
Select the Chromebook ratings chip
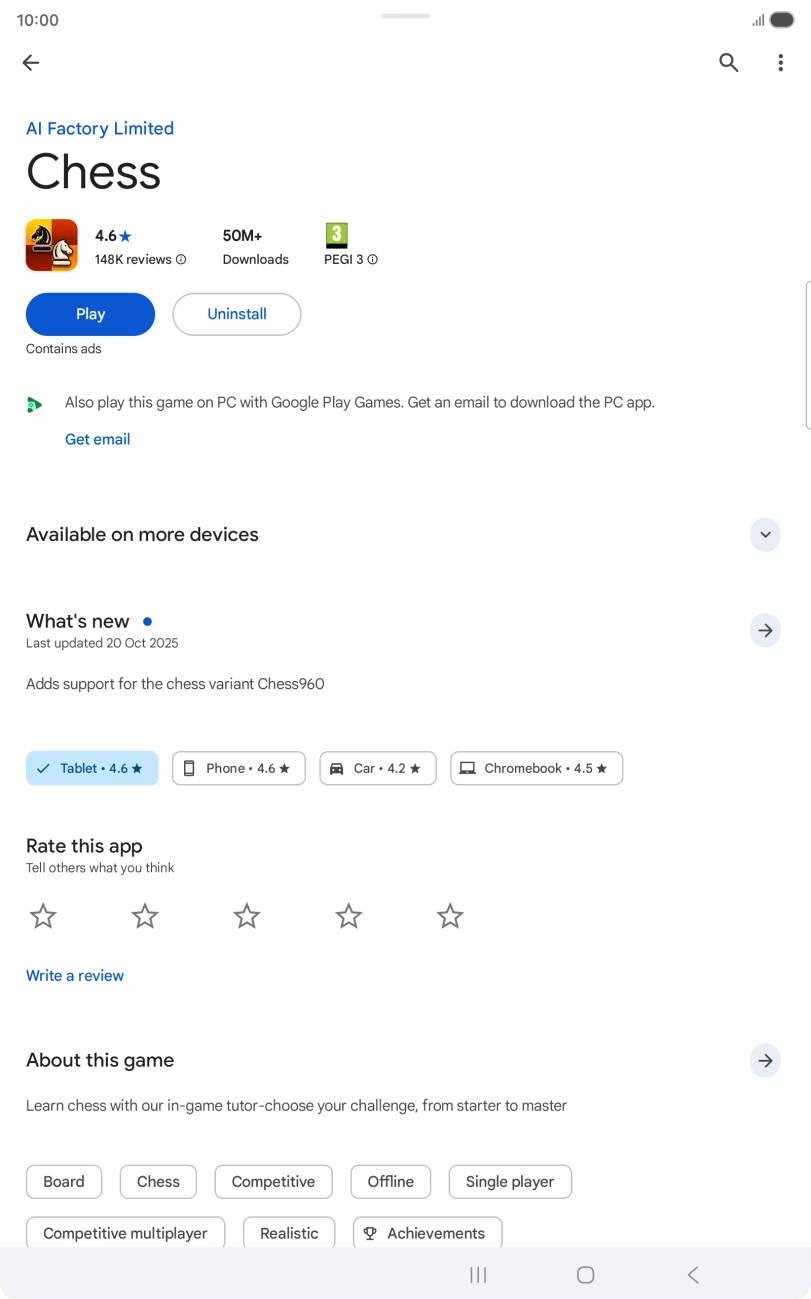point(536,768)
